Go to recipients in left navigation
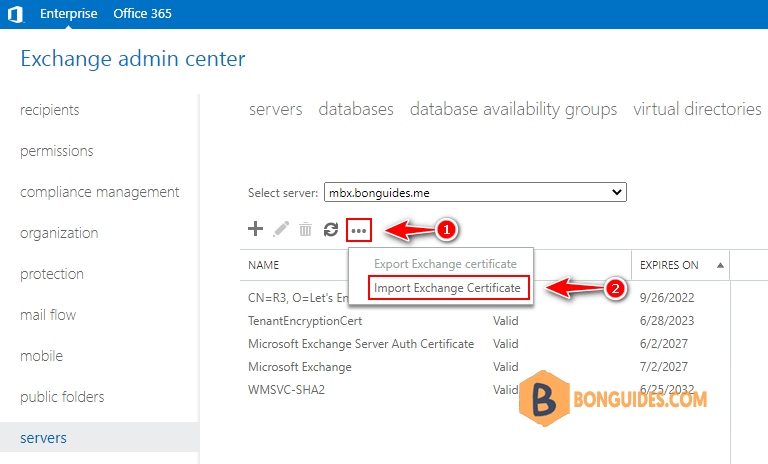 [50, 110]
